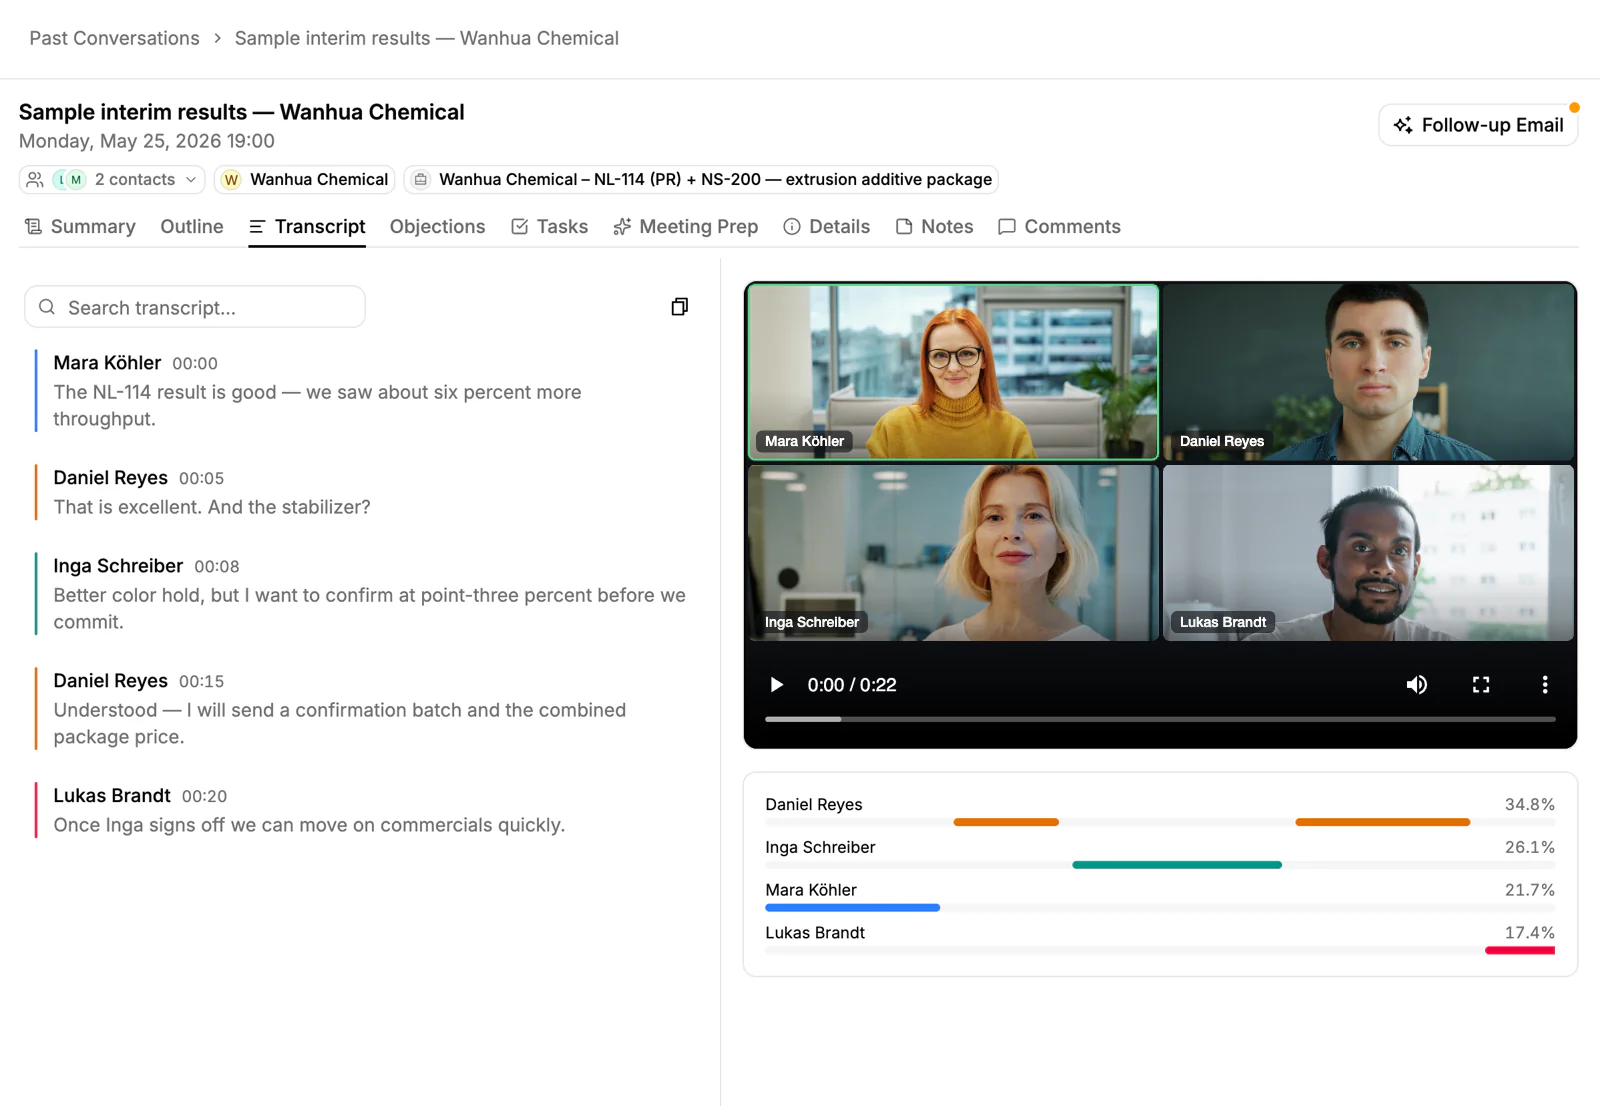
Task: Open the Wanhua Chemical company chip
Action: [x=305, y=180]
